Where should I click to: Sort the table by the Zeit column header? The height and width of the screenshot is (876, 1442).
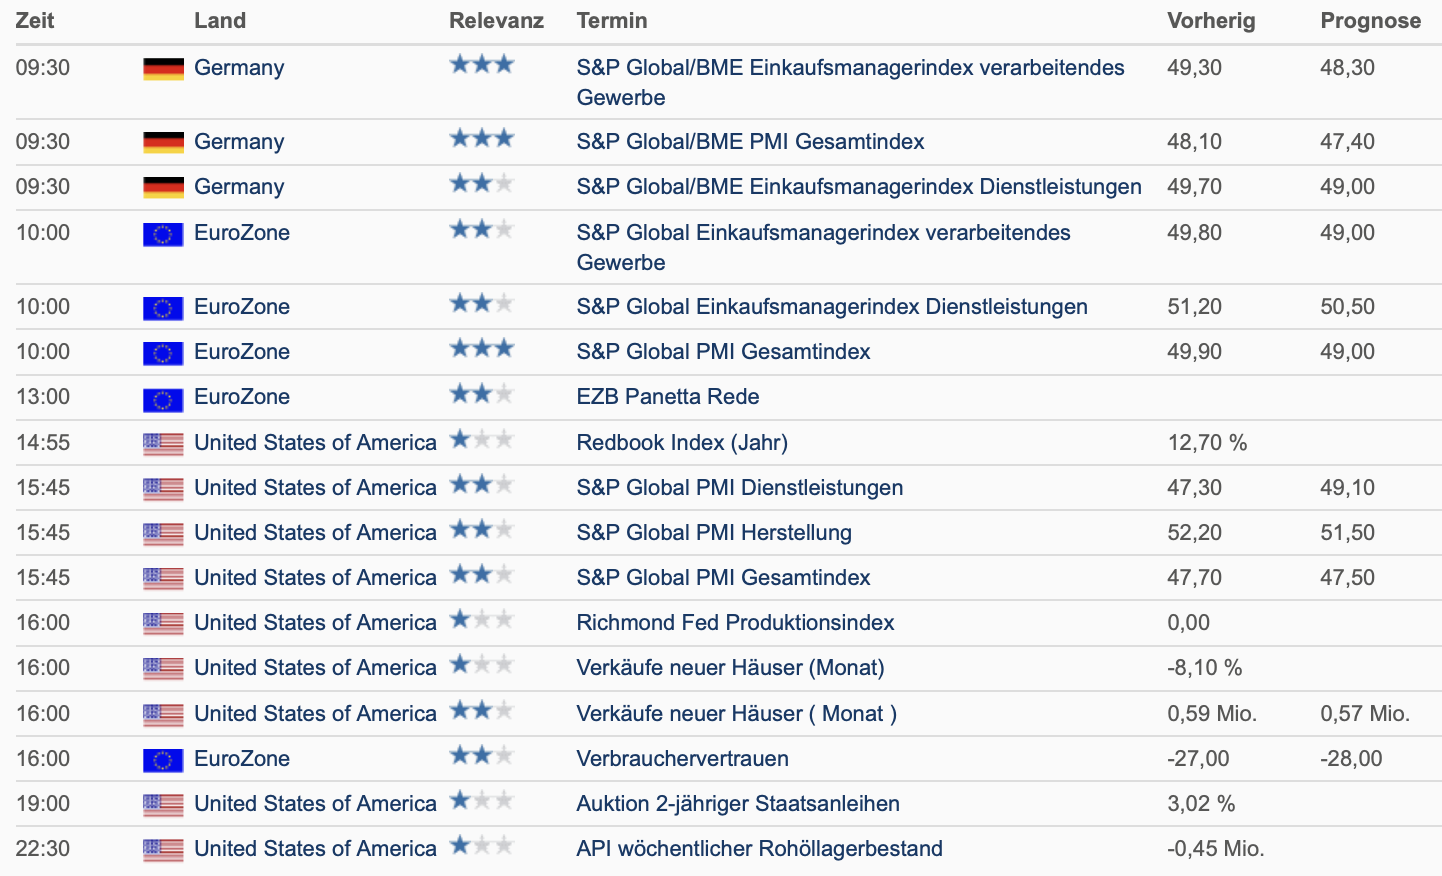click(x=35, y=21)
